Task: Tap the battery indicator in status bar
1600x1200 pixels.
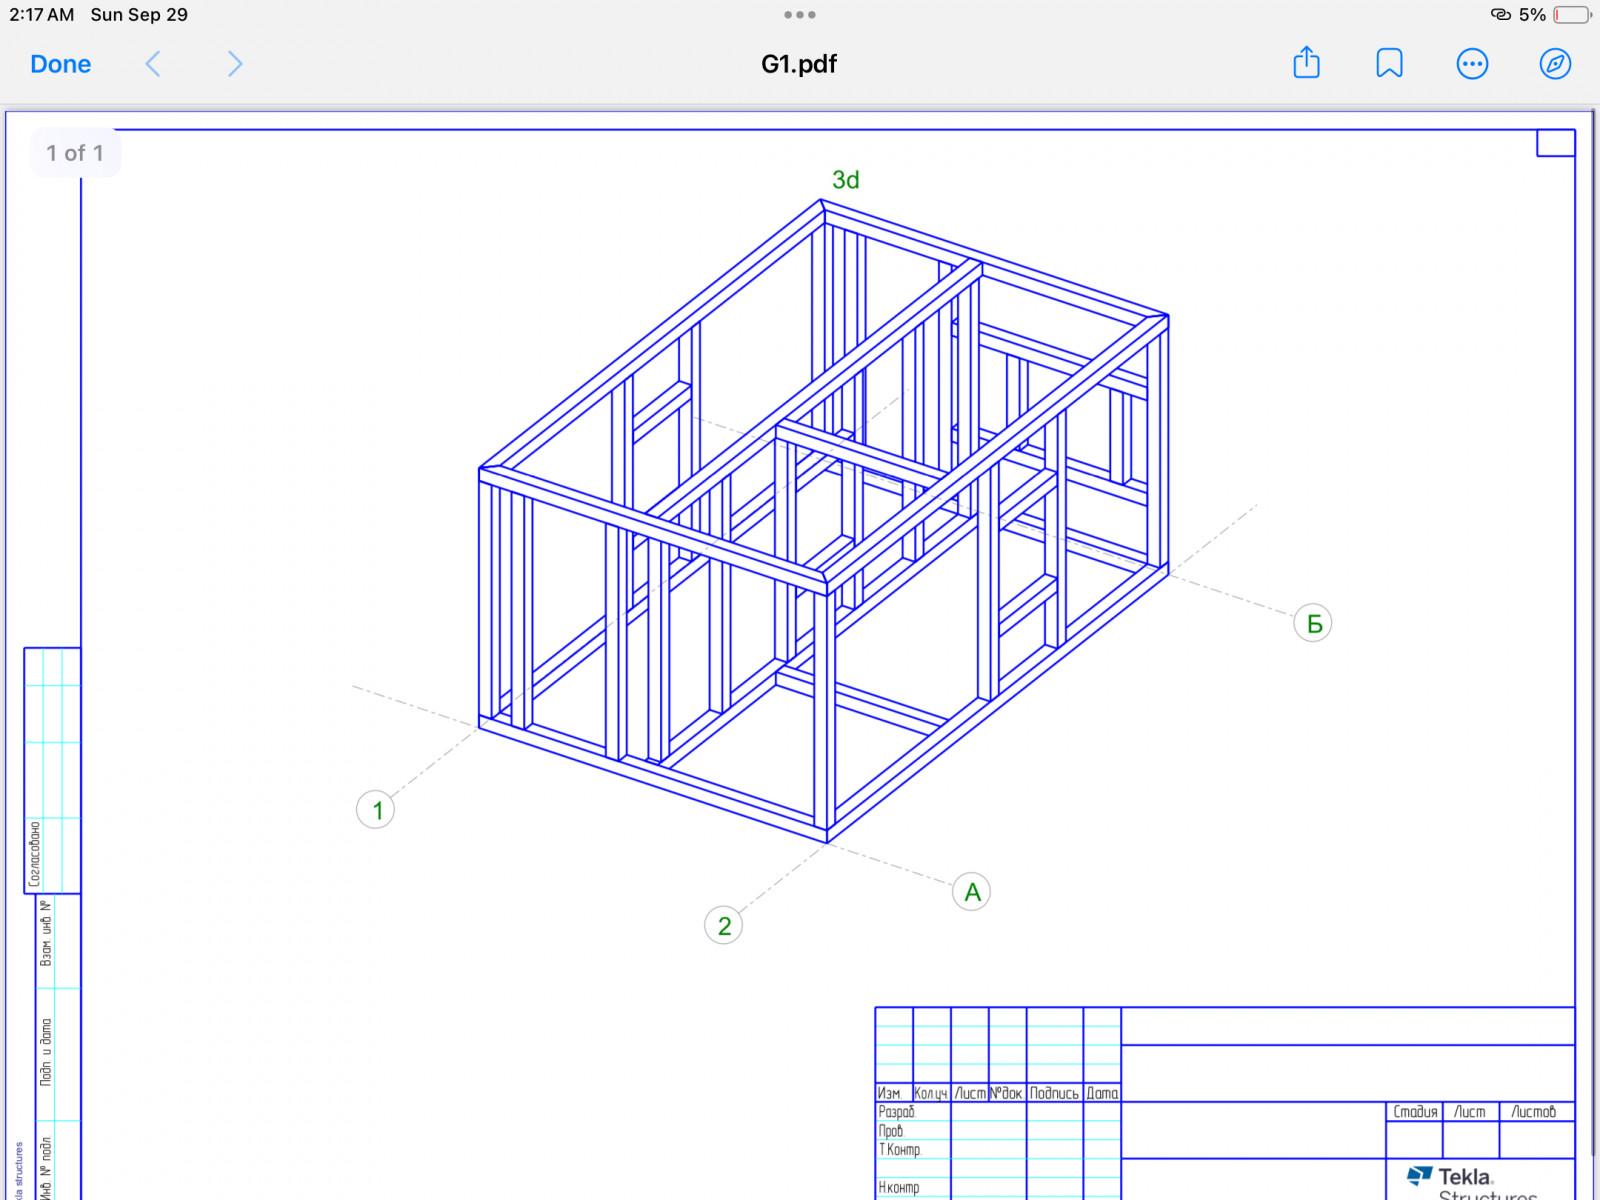Action: [1573, 15]
